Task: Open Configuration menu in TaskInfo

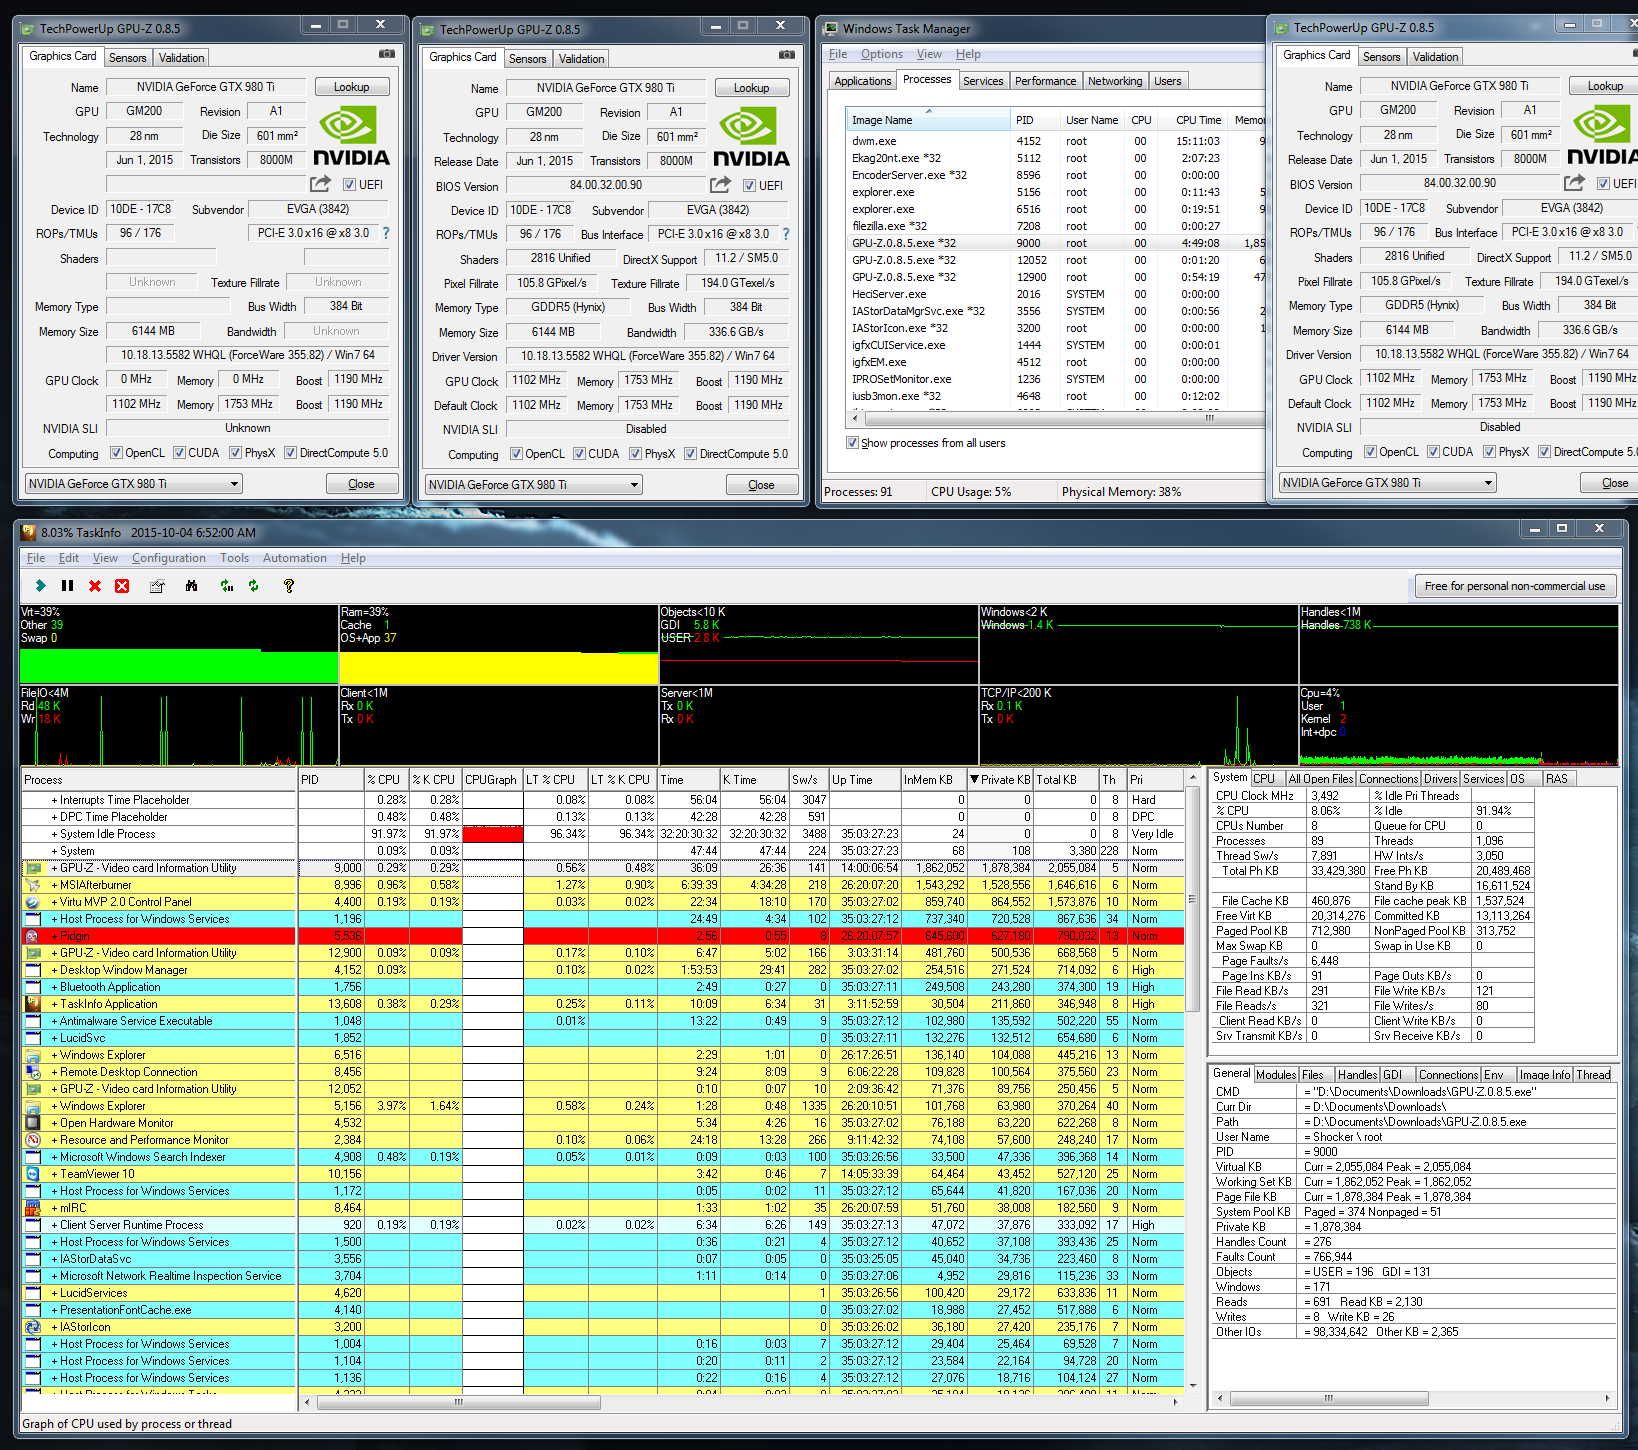Action: pos(169,558)
